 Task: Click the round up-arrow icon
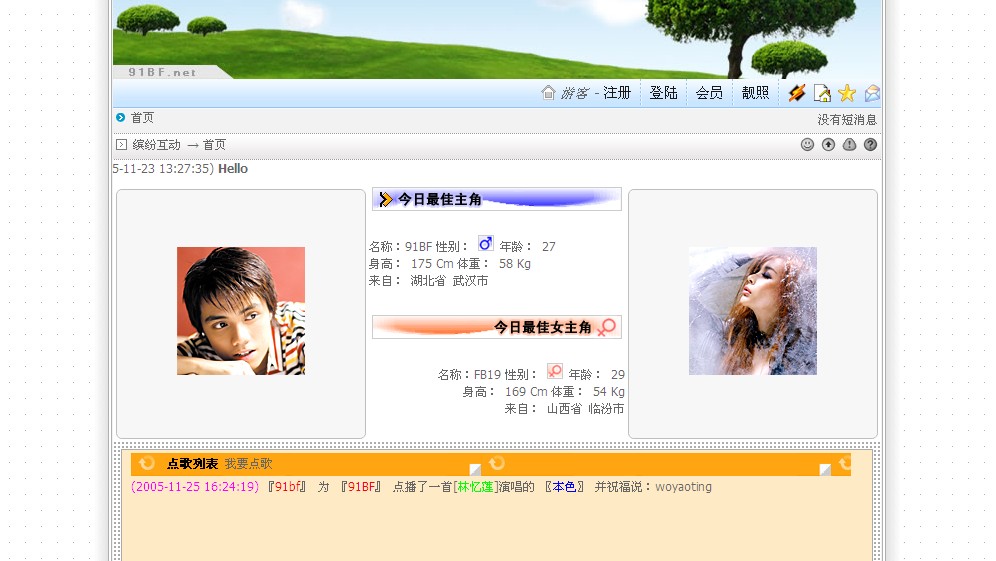coord(828,144)
